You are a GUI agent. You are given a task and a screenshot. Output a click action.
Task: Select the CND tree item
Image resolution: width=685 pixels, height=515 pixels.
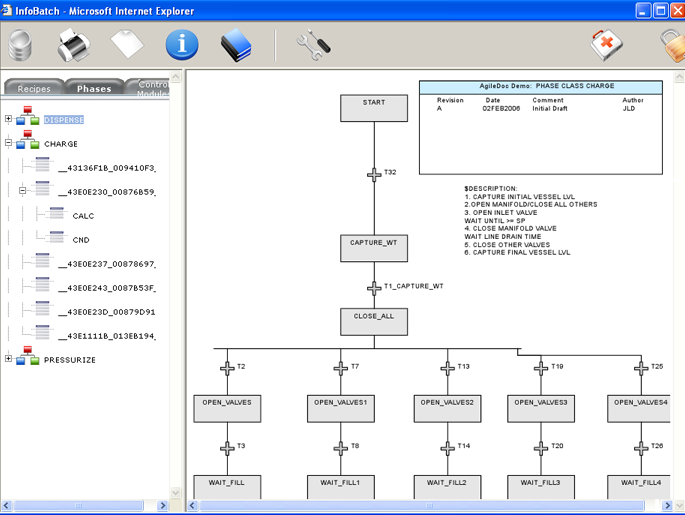click(81, 240)
